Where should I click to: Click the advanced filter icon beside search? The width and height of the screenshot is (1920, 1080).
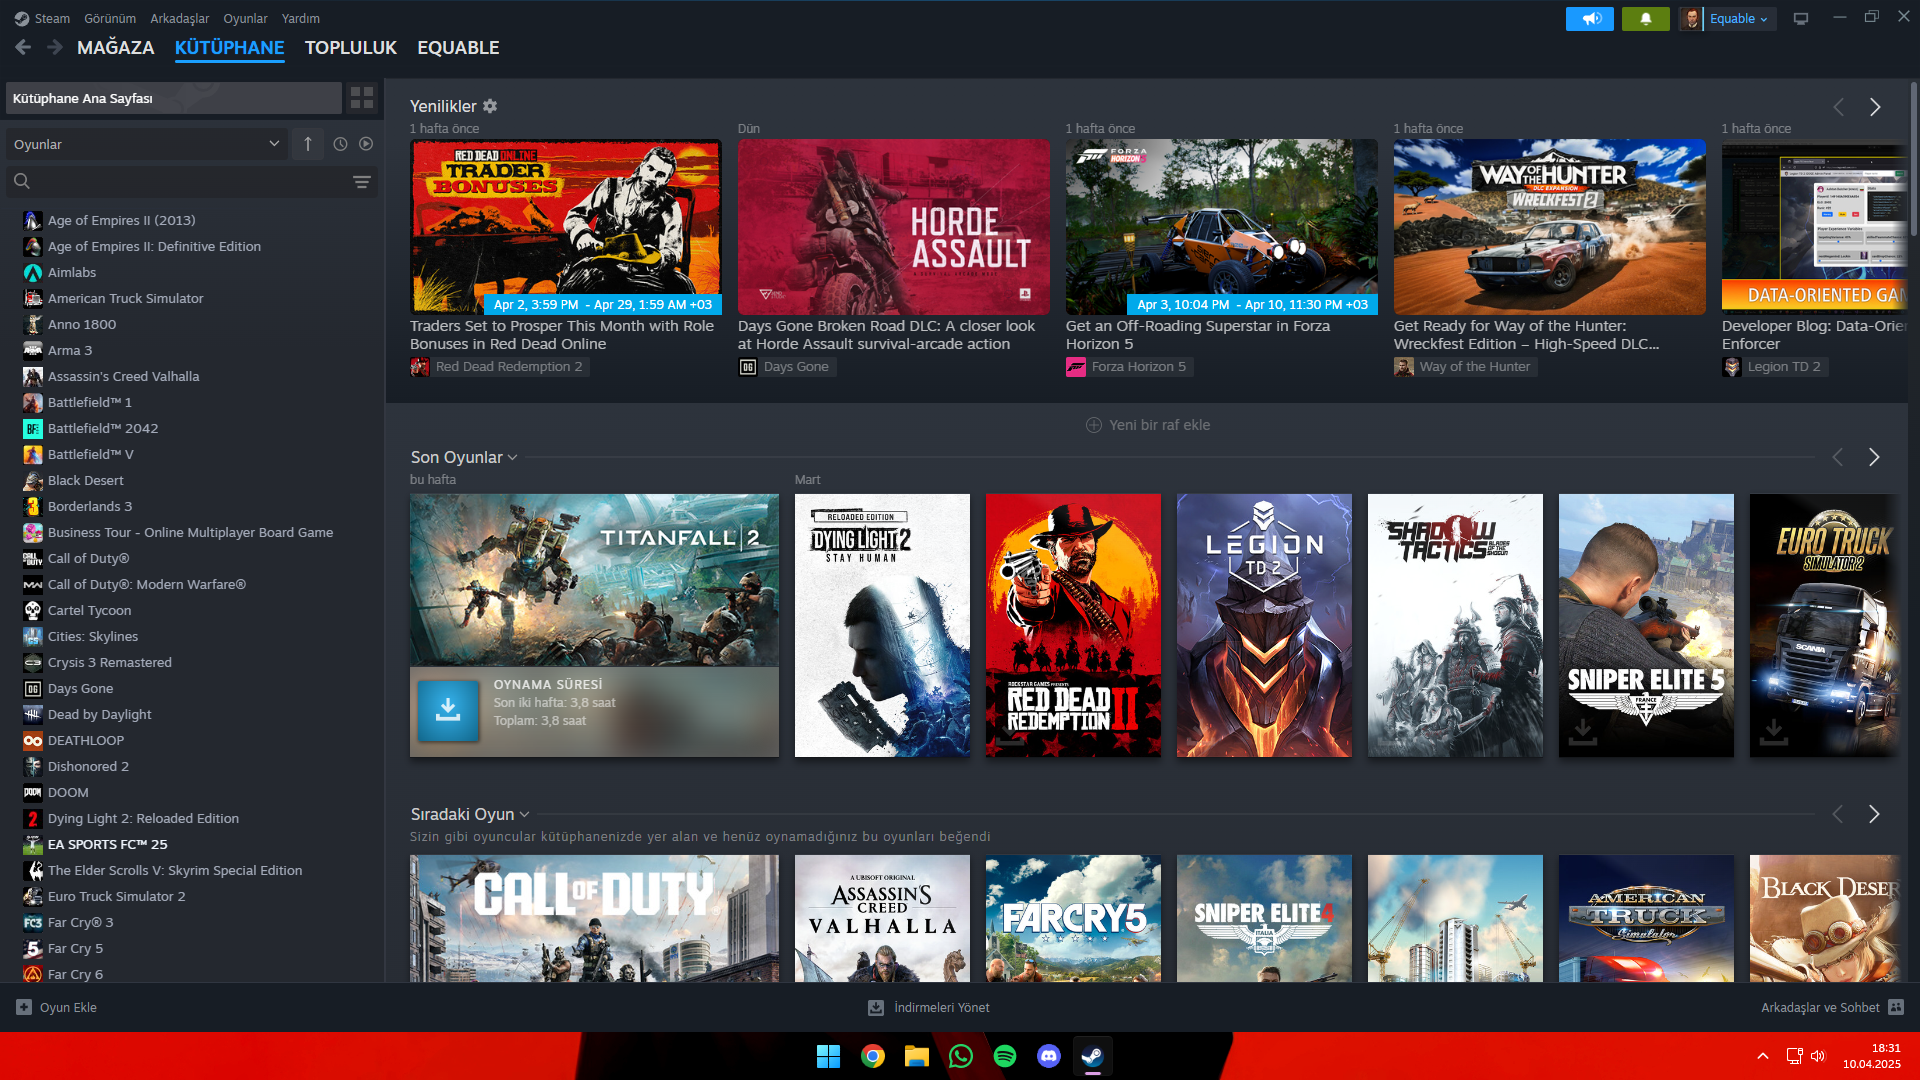click(x=361, y=182)
